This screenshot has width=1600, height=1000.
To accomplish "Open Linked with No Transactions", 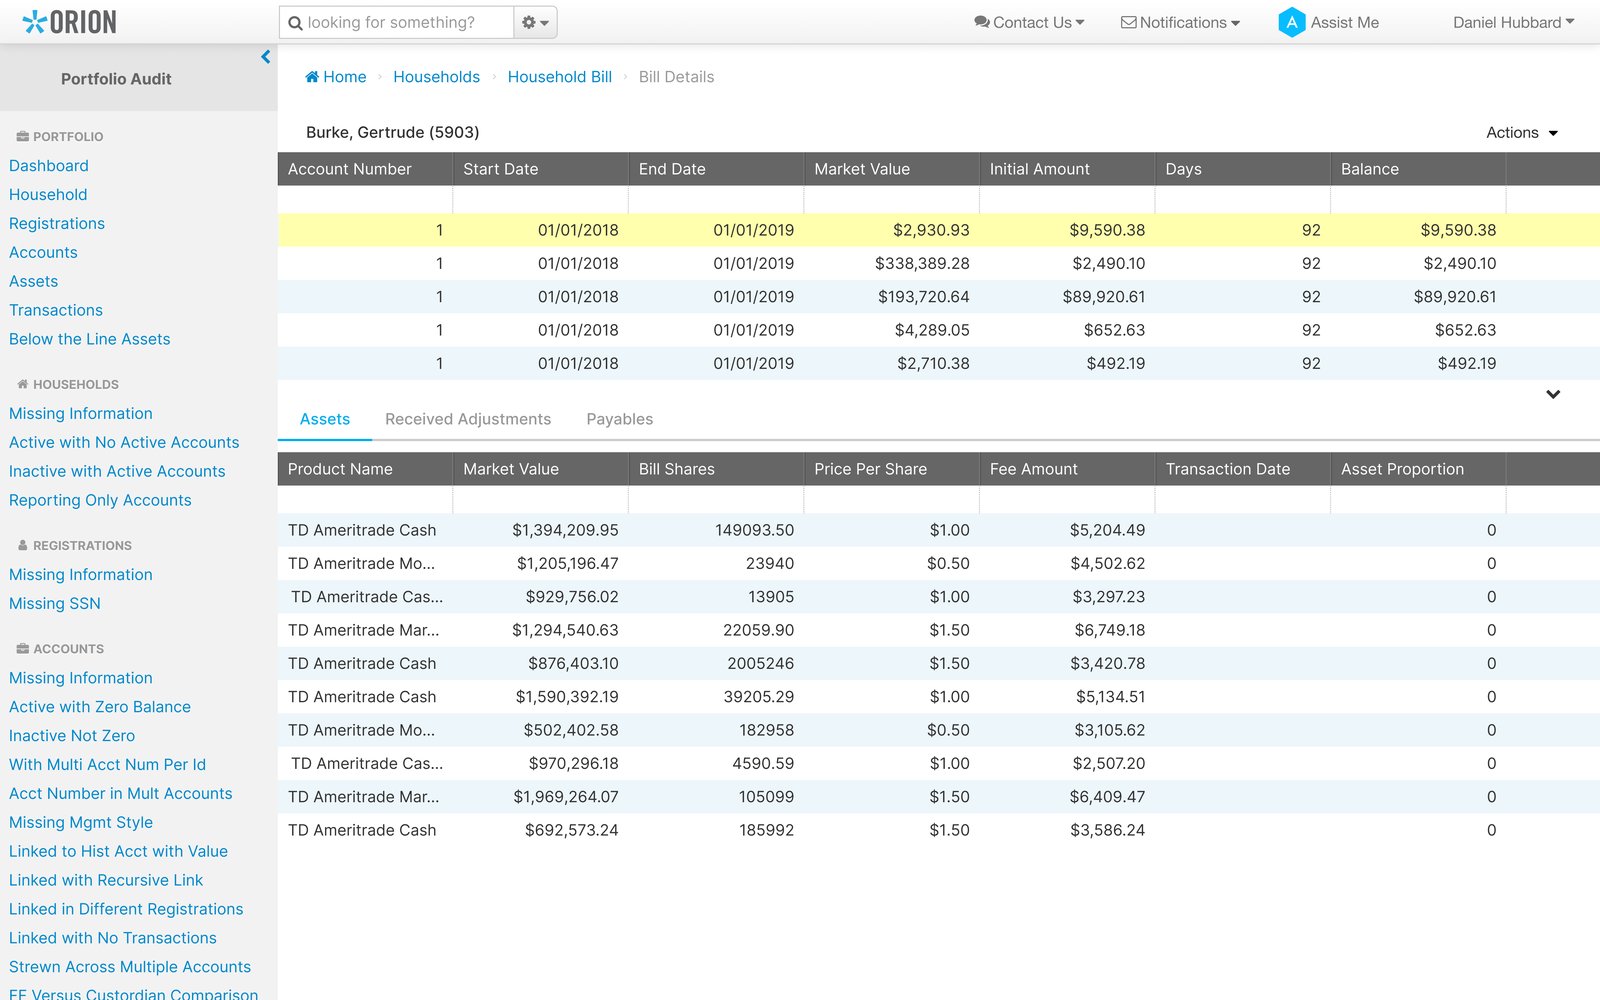I will pyautogui.click(x=113, y=938).
